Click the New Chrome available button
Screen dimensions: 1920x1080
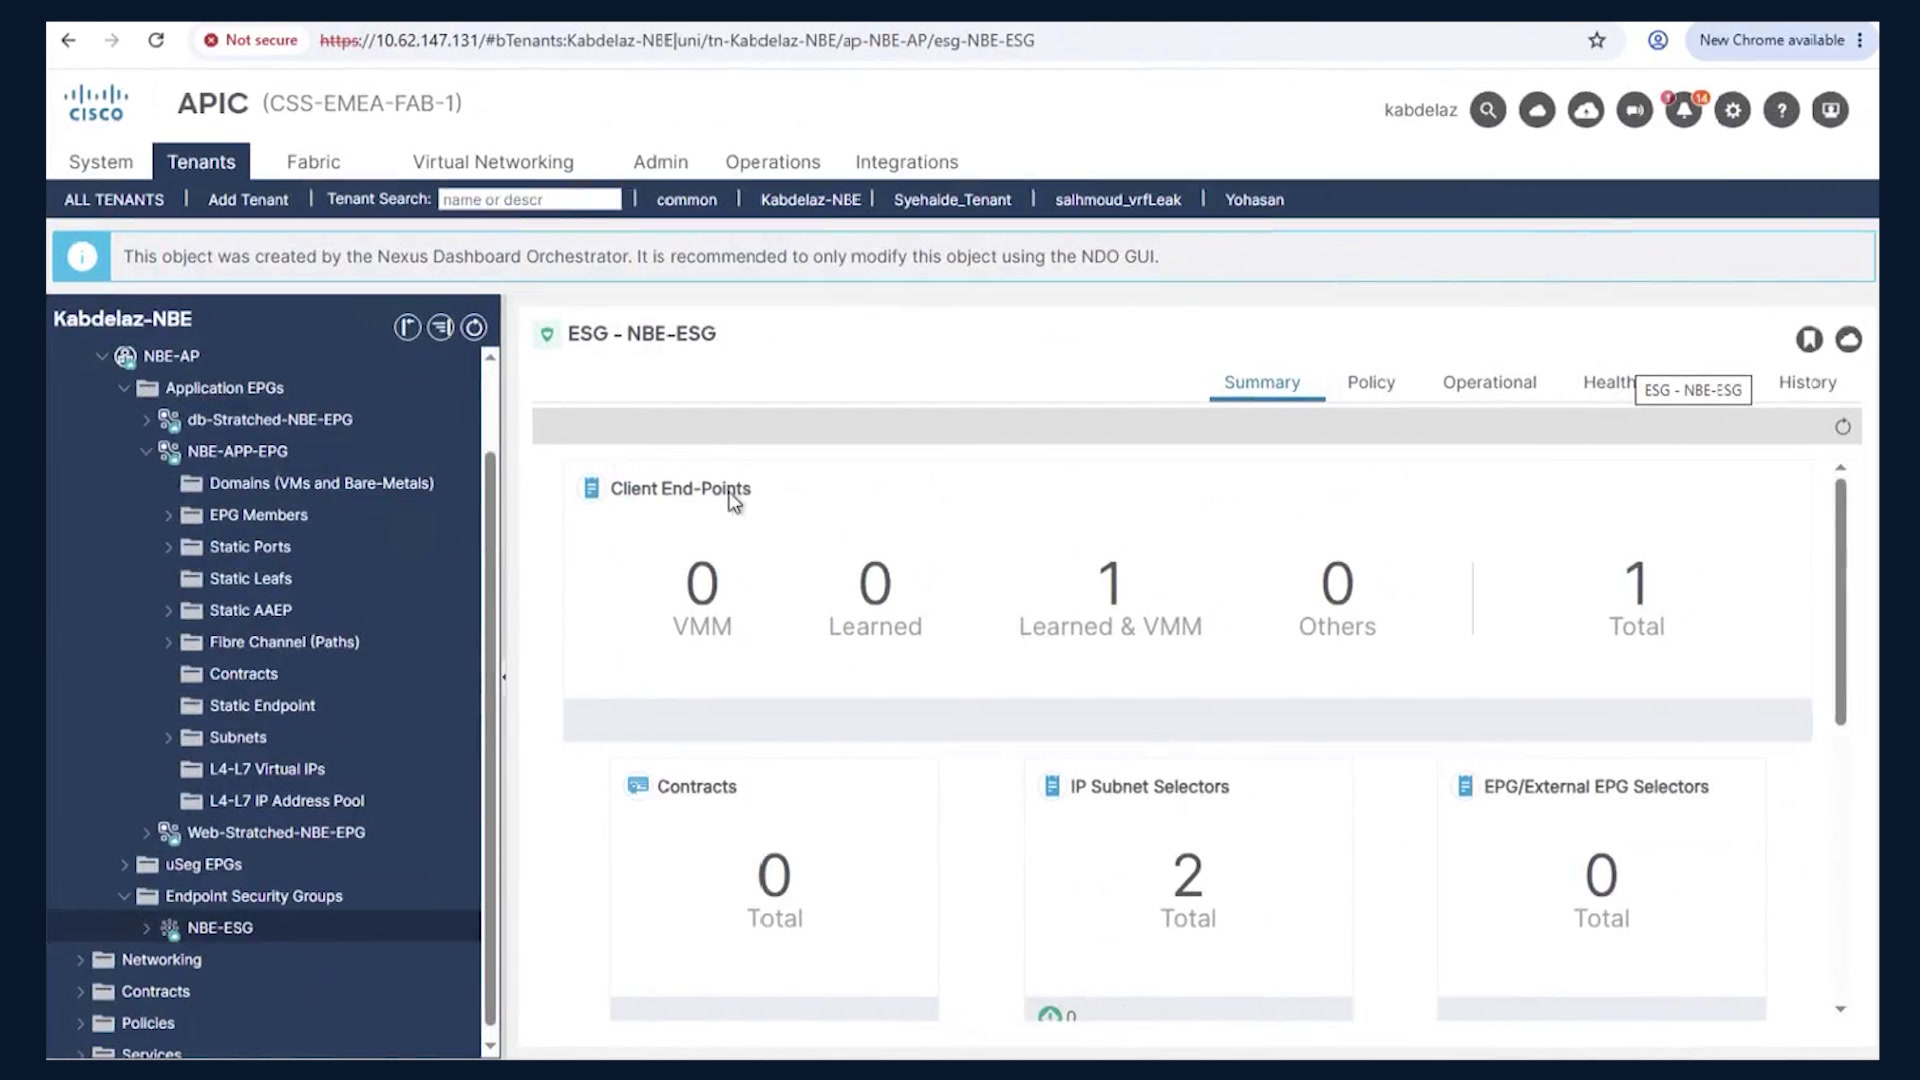[x=1780, y=40]
